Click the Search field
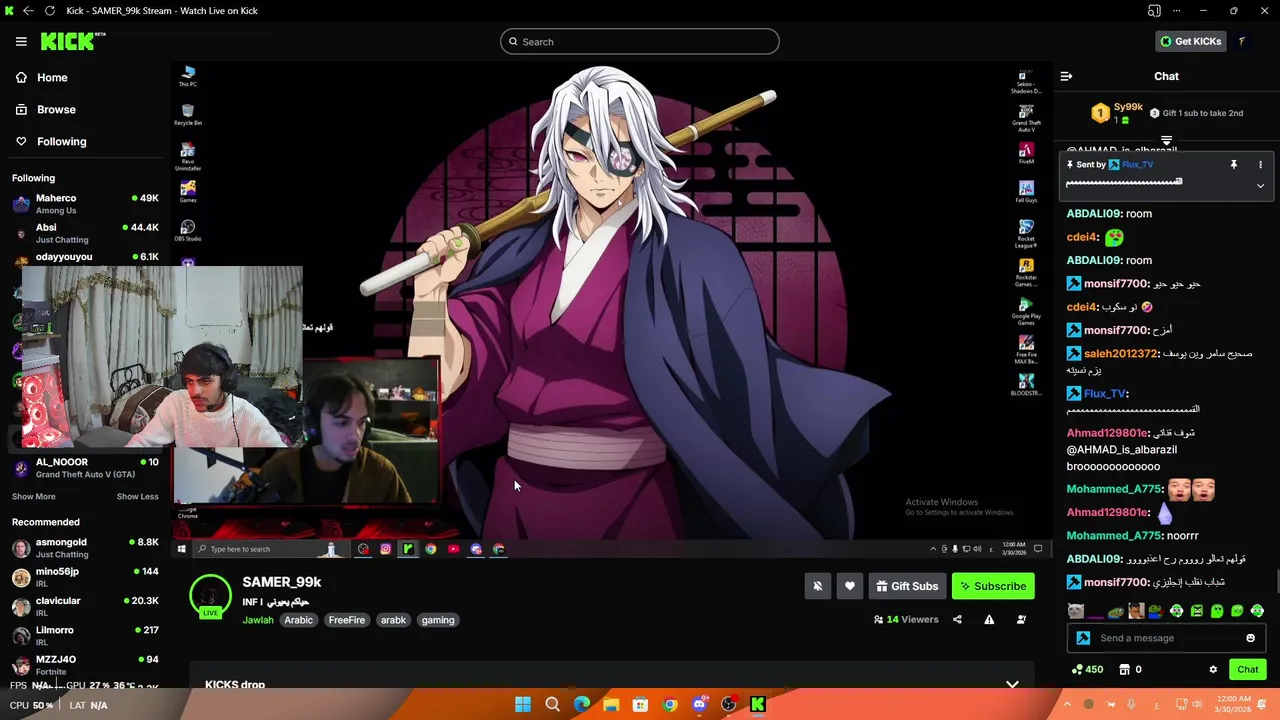1280x720 pixels. pos(640,41)
